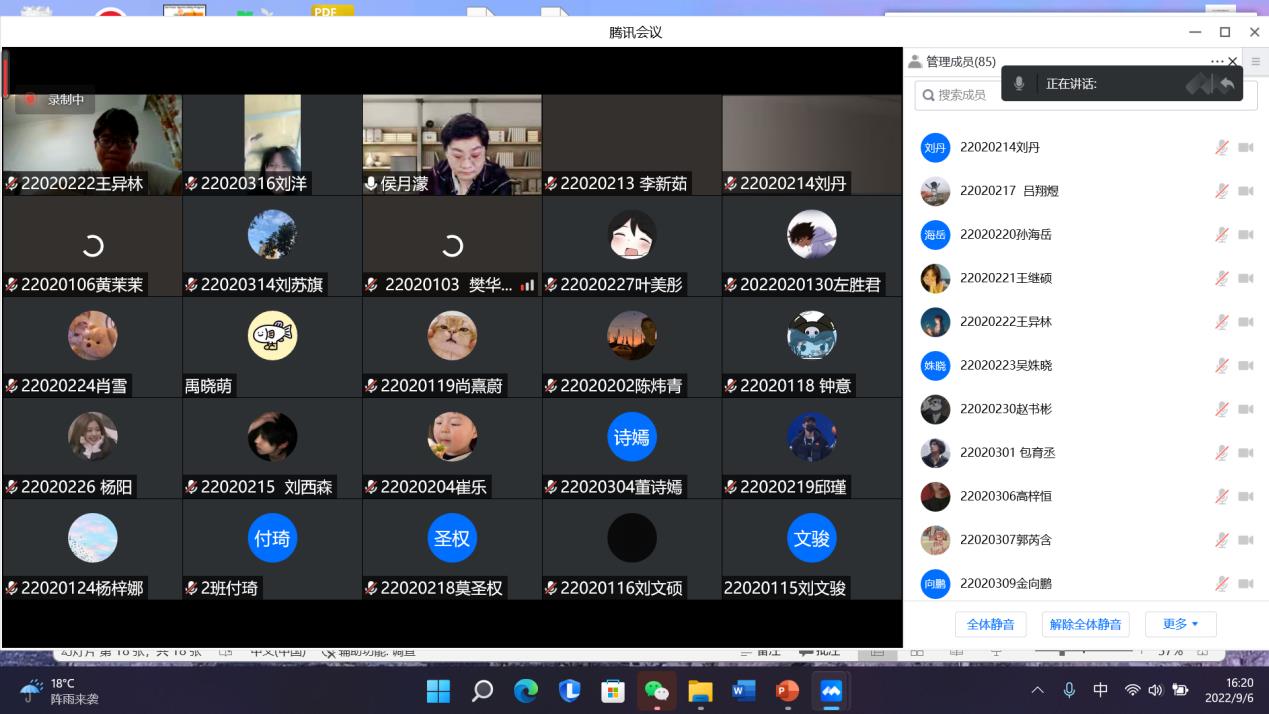The image size is (1269, 714).
Task: Click the return arrow on the speaking bar
Action: (x=1226, y=84)
